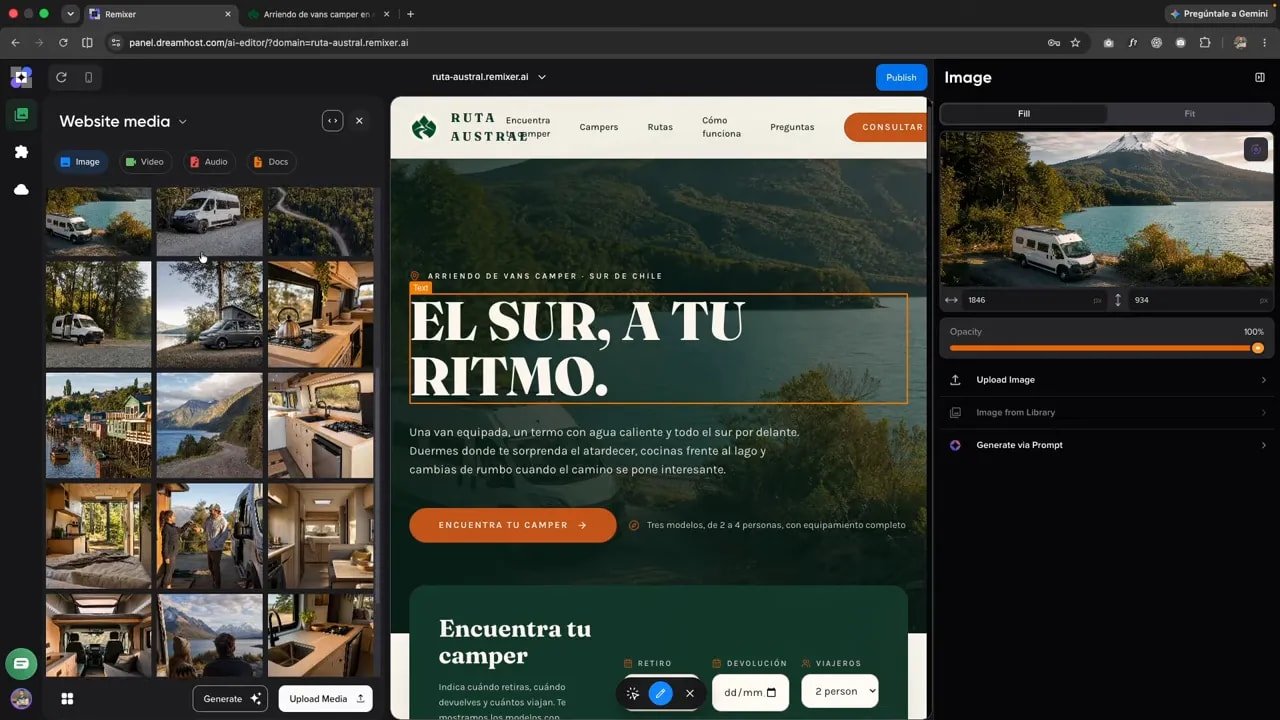The height and width of the screenshot is (720, 1280).
Task: Open the cloud sidebar icon
Action: pyautogui.click(x=21, y=189)
